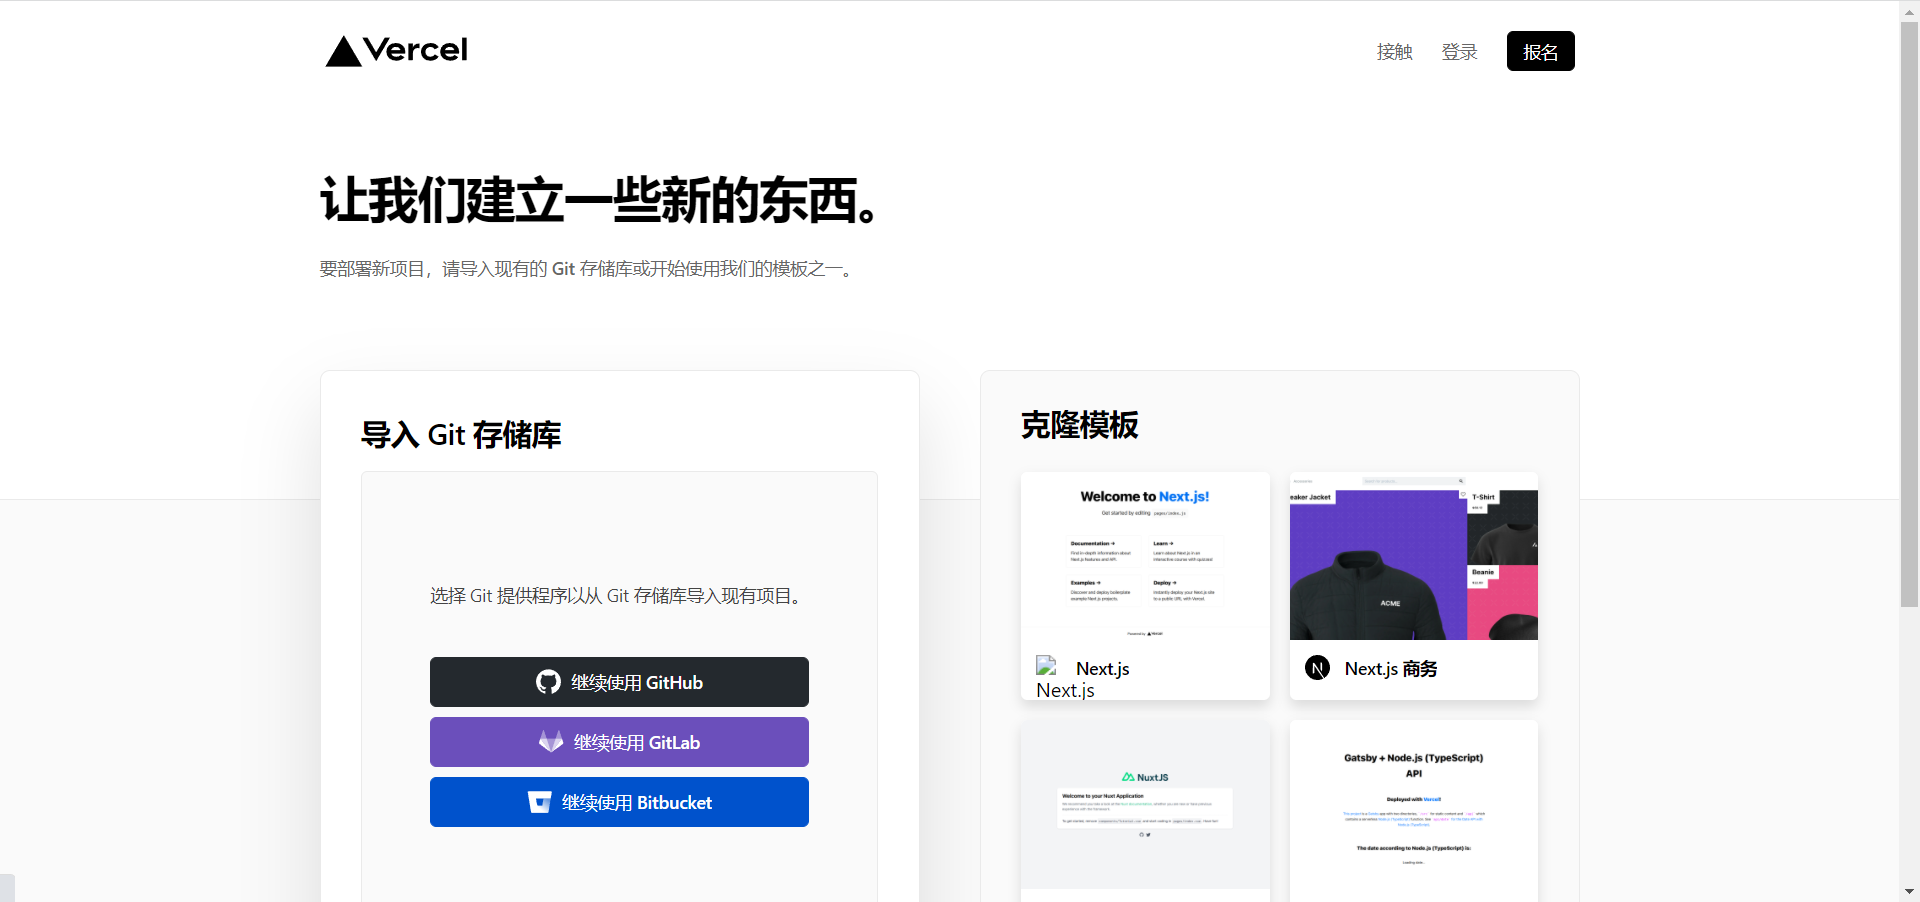This screenshot has height=902, width=1920.
Task: Open the 接触 contact link
Action: pos(1394,52)
